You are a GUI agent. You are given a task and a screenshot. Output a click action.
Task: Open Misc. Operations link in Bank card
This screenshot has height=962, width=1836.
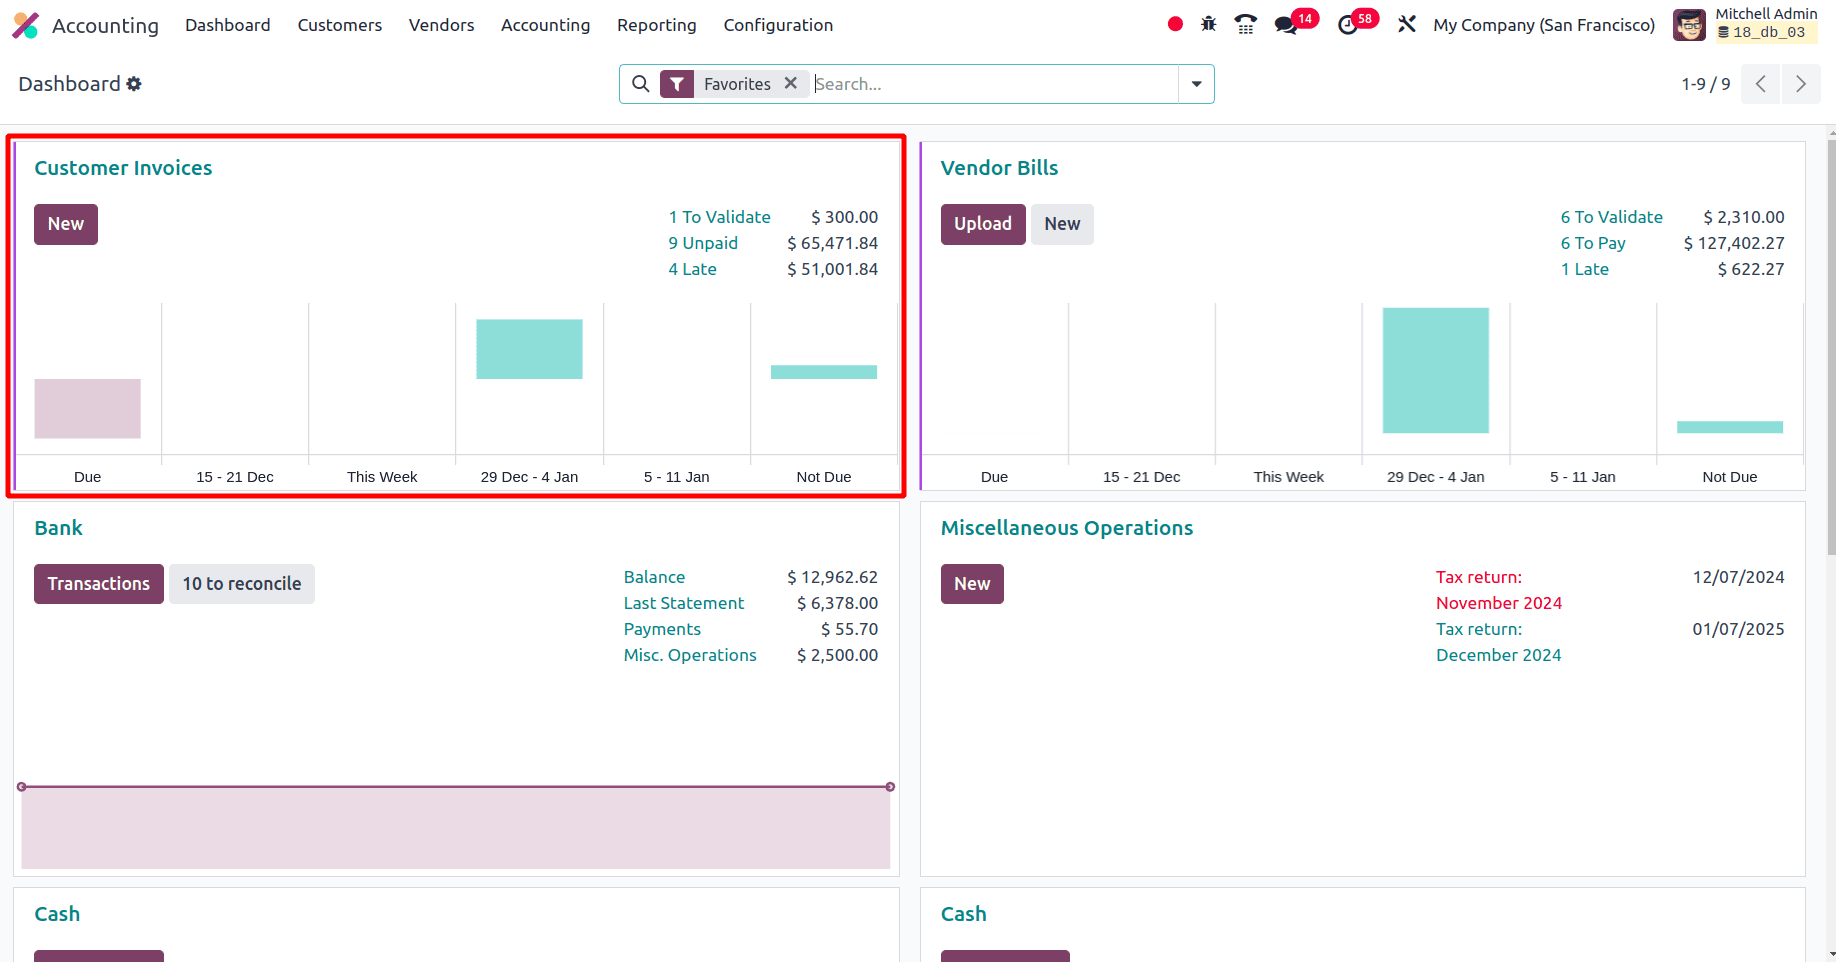click(690, 655)
